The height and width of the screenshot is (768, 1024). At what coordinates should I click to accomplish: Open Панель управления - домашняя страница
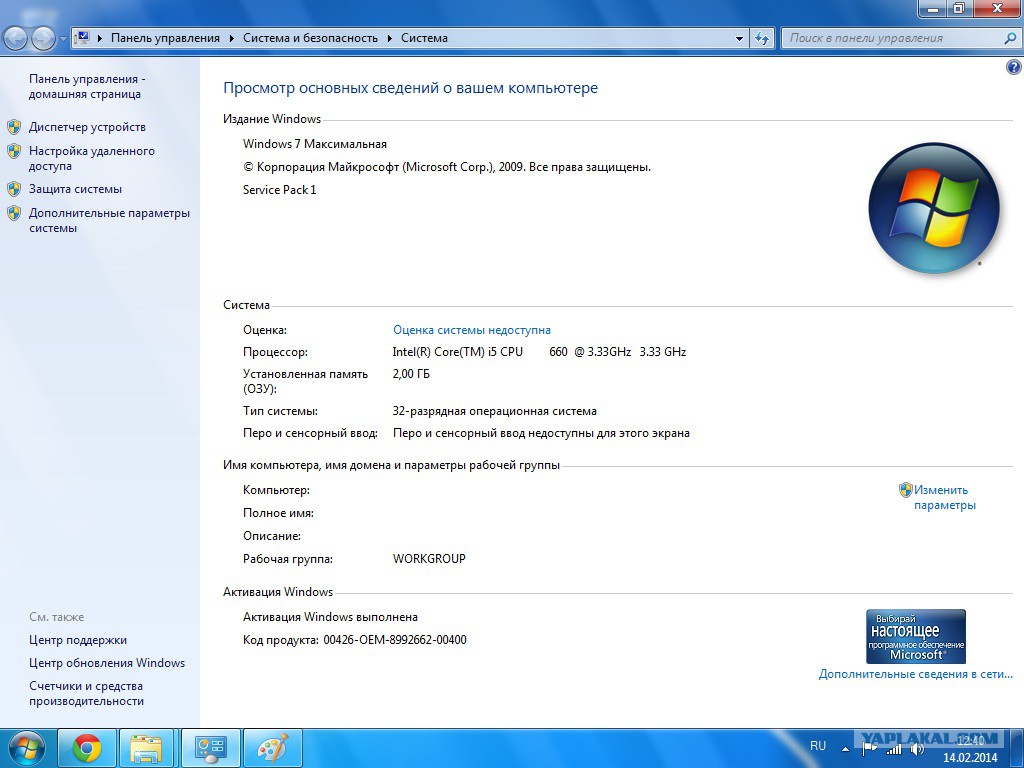[x=87, y=86]
